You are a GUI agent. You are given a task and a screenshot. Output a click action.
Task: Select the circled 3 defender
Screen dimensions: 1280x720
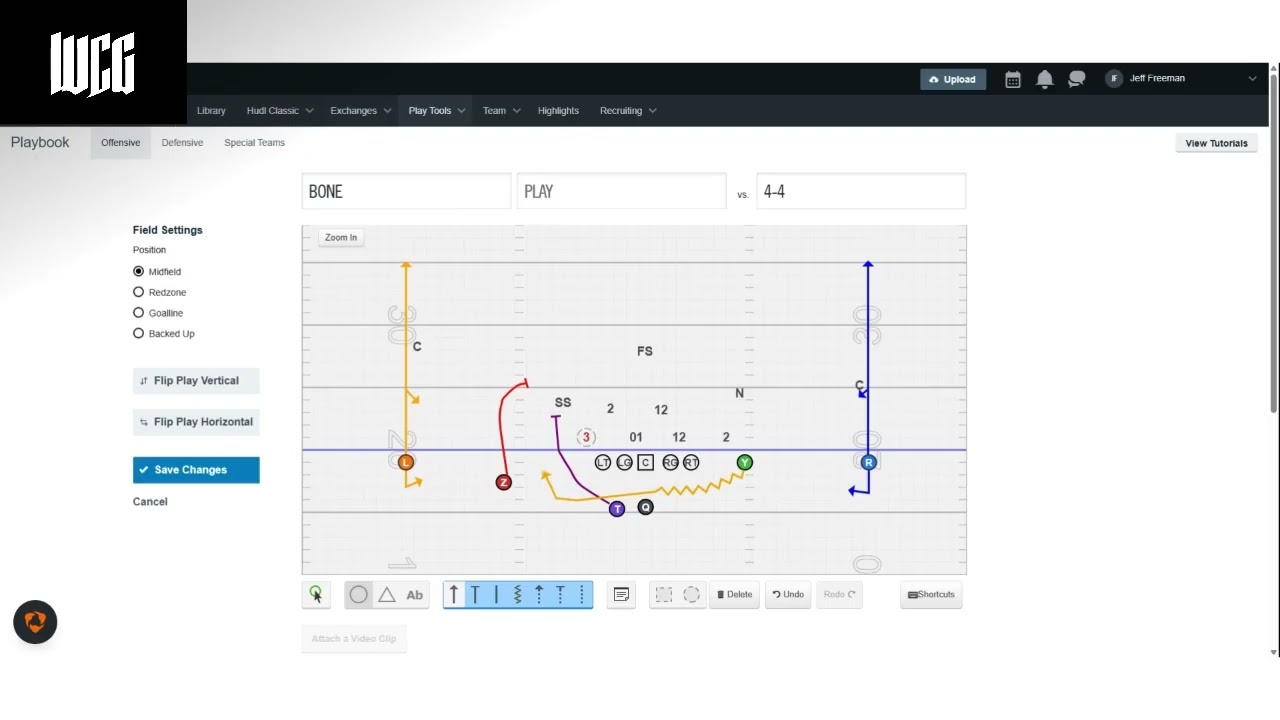[586, 437]
